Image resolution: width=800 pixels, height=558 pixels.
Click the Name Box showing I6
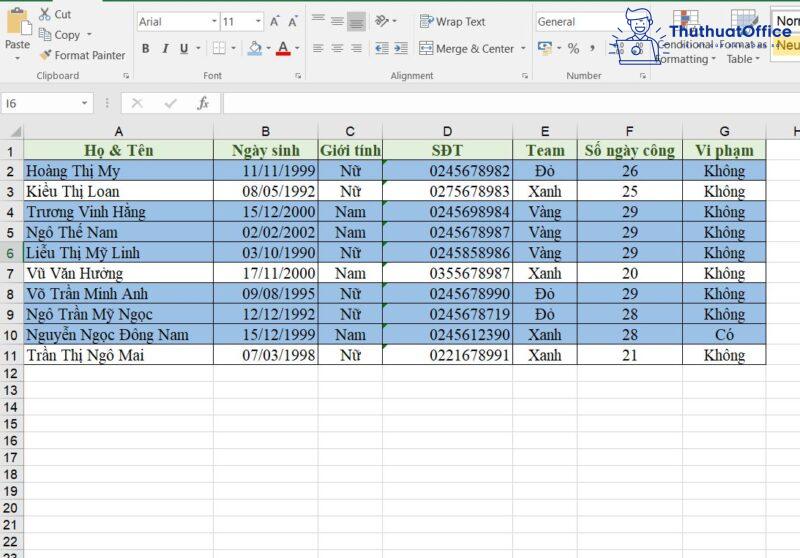40,104
